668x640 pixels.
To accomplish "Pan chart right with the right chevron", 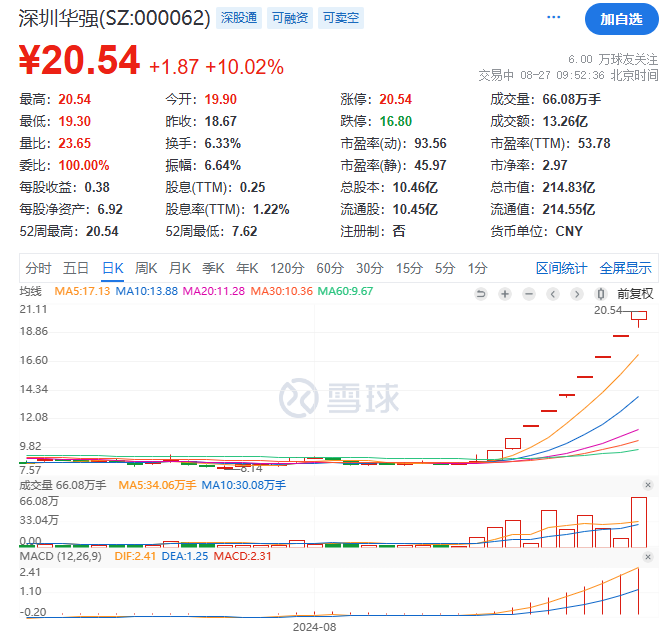I will pos(577,294).
